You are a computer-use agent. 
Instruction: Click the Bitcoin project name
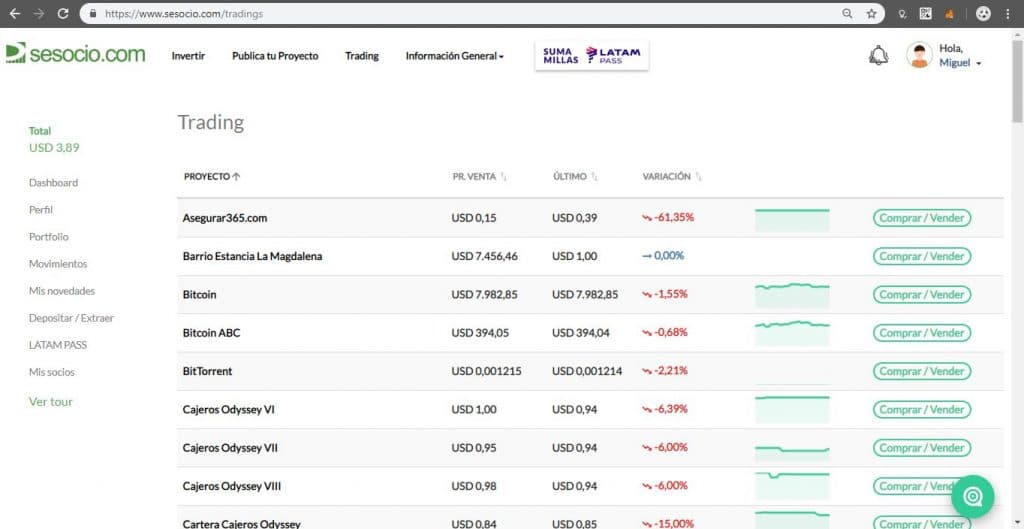tap(199, 295)
